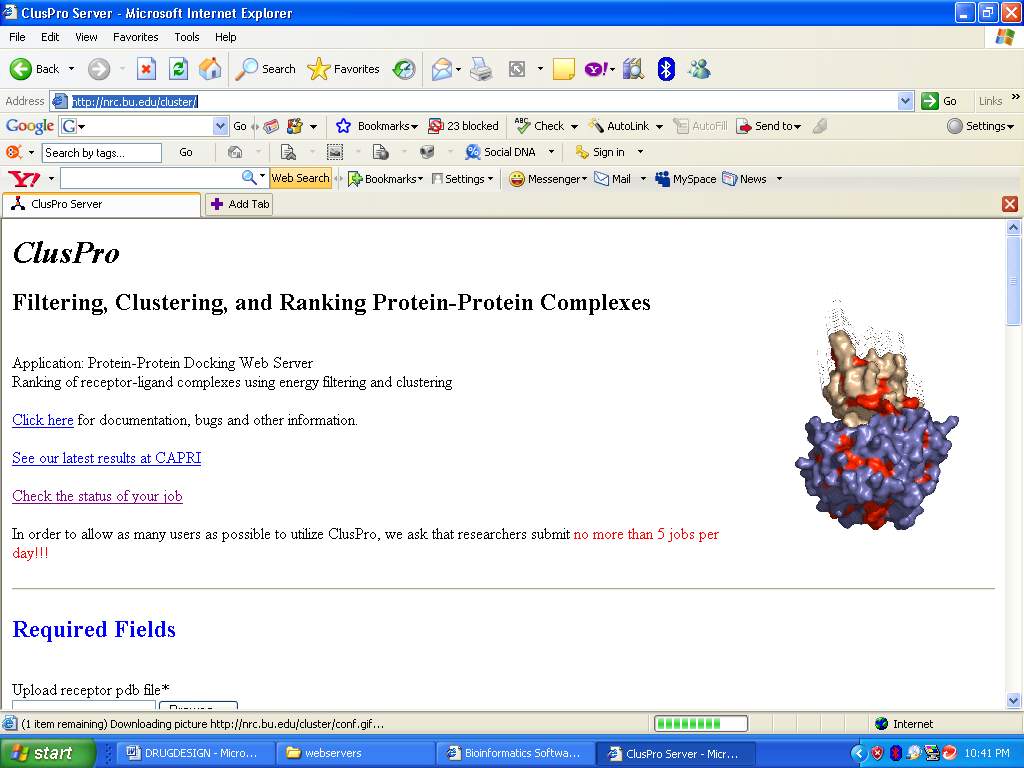Click the Yahoo search input field
The width and height of the screenshot is (1024, 768).
click(150, 178)
